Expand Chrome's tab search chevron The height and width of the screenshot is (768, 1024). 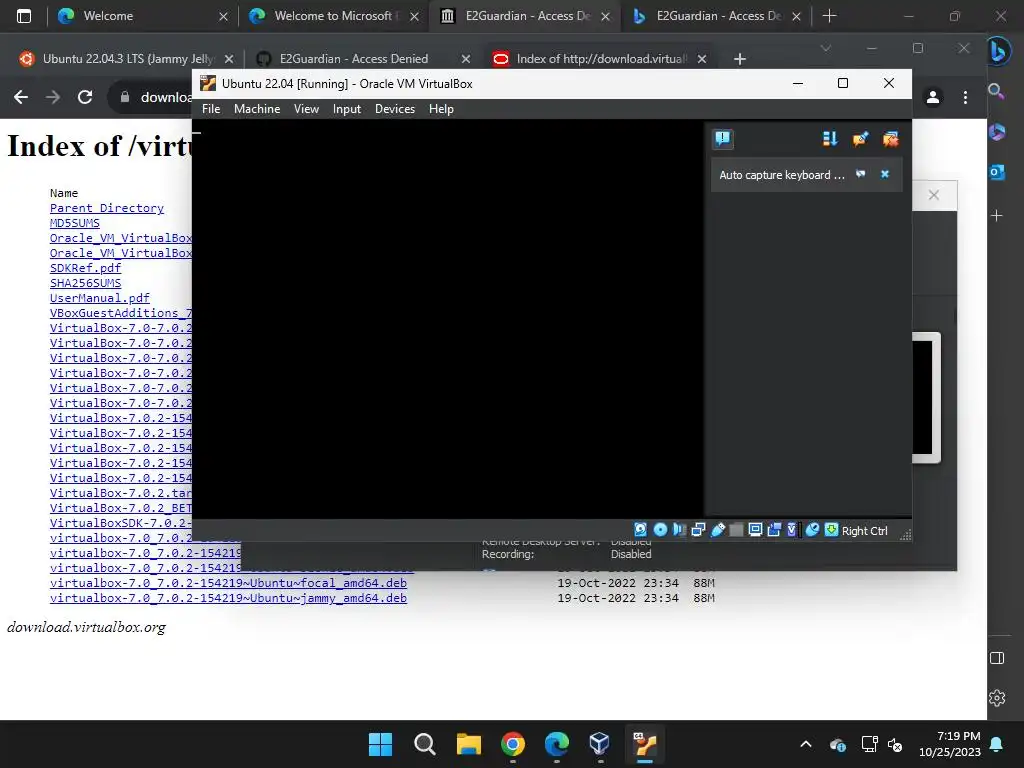[x=825, y=48]
